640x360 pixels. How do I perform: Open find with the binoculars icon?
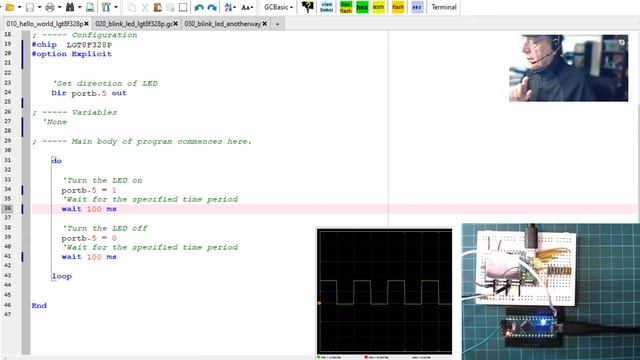[70, 7]
